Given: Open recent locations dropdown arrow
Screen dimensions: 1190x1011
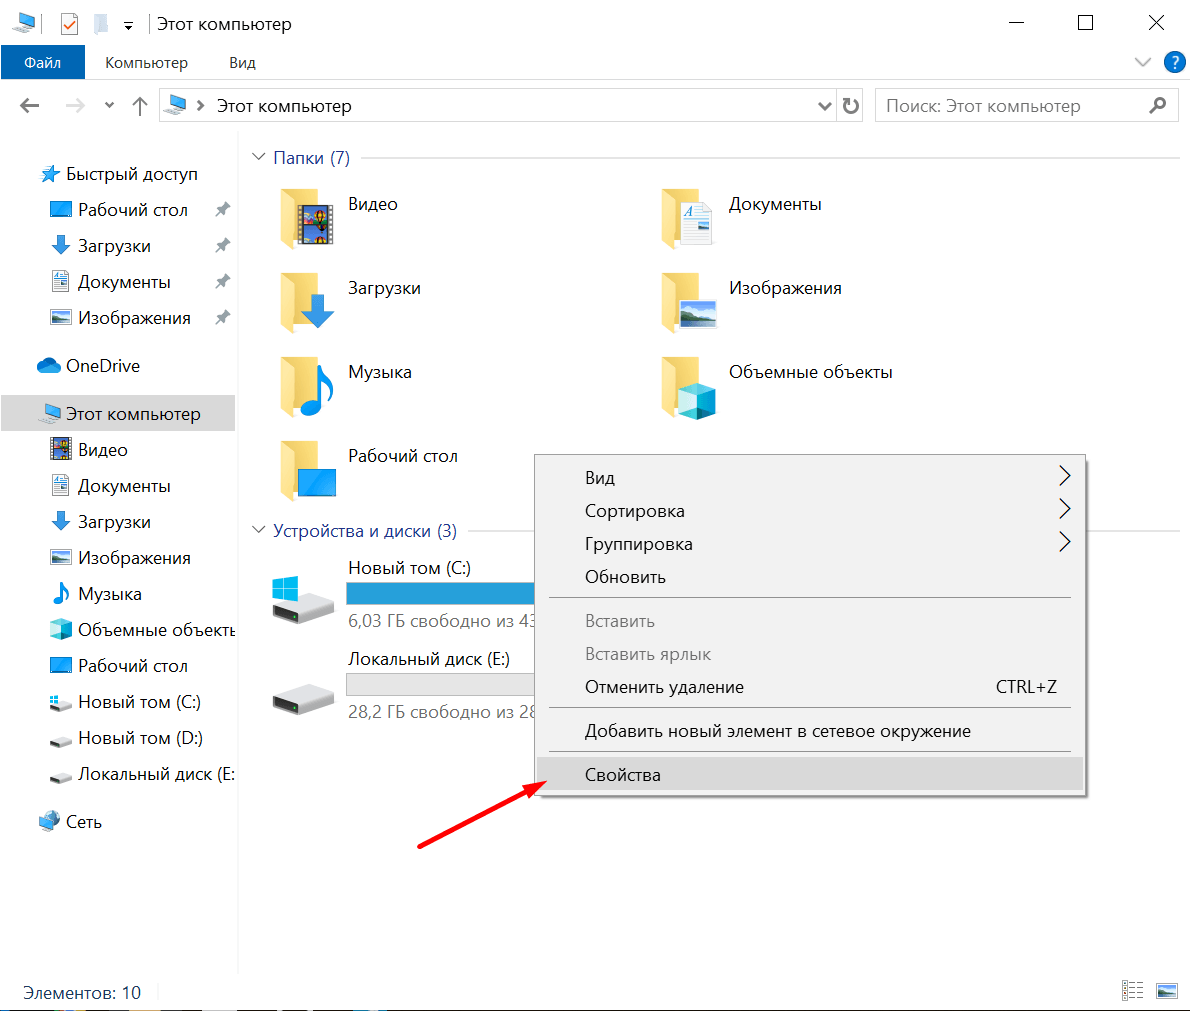Looking at the screenshot, I should 109,106.
